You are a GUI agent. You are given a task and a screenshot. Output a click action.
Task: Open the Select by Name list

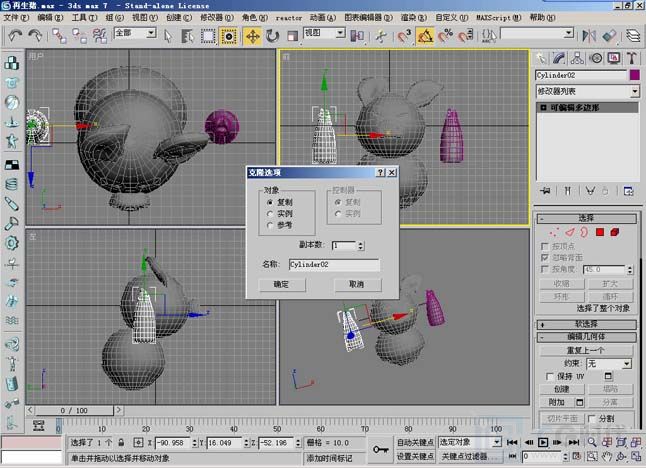tap(187, 36)
